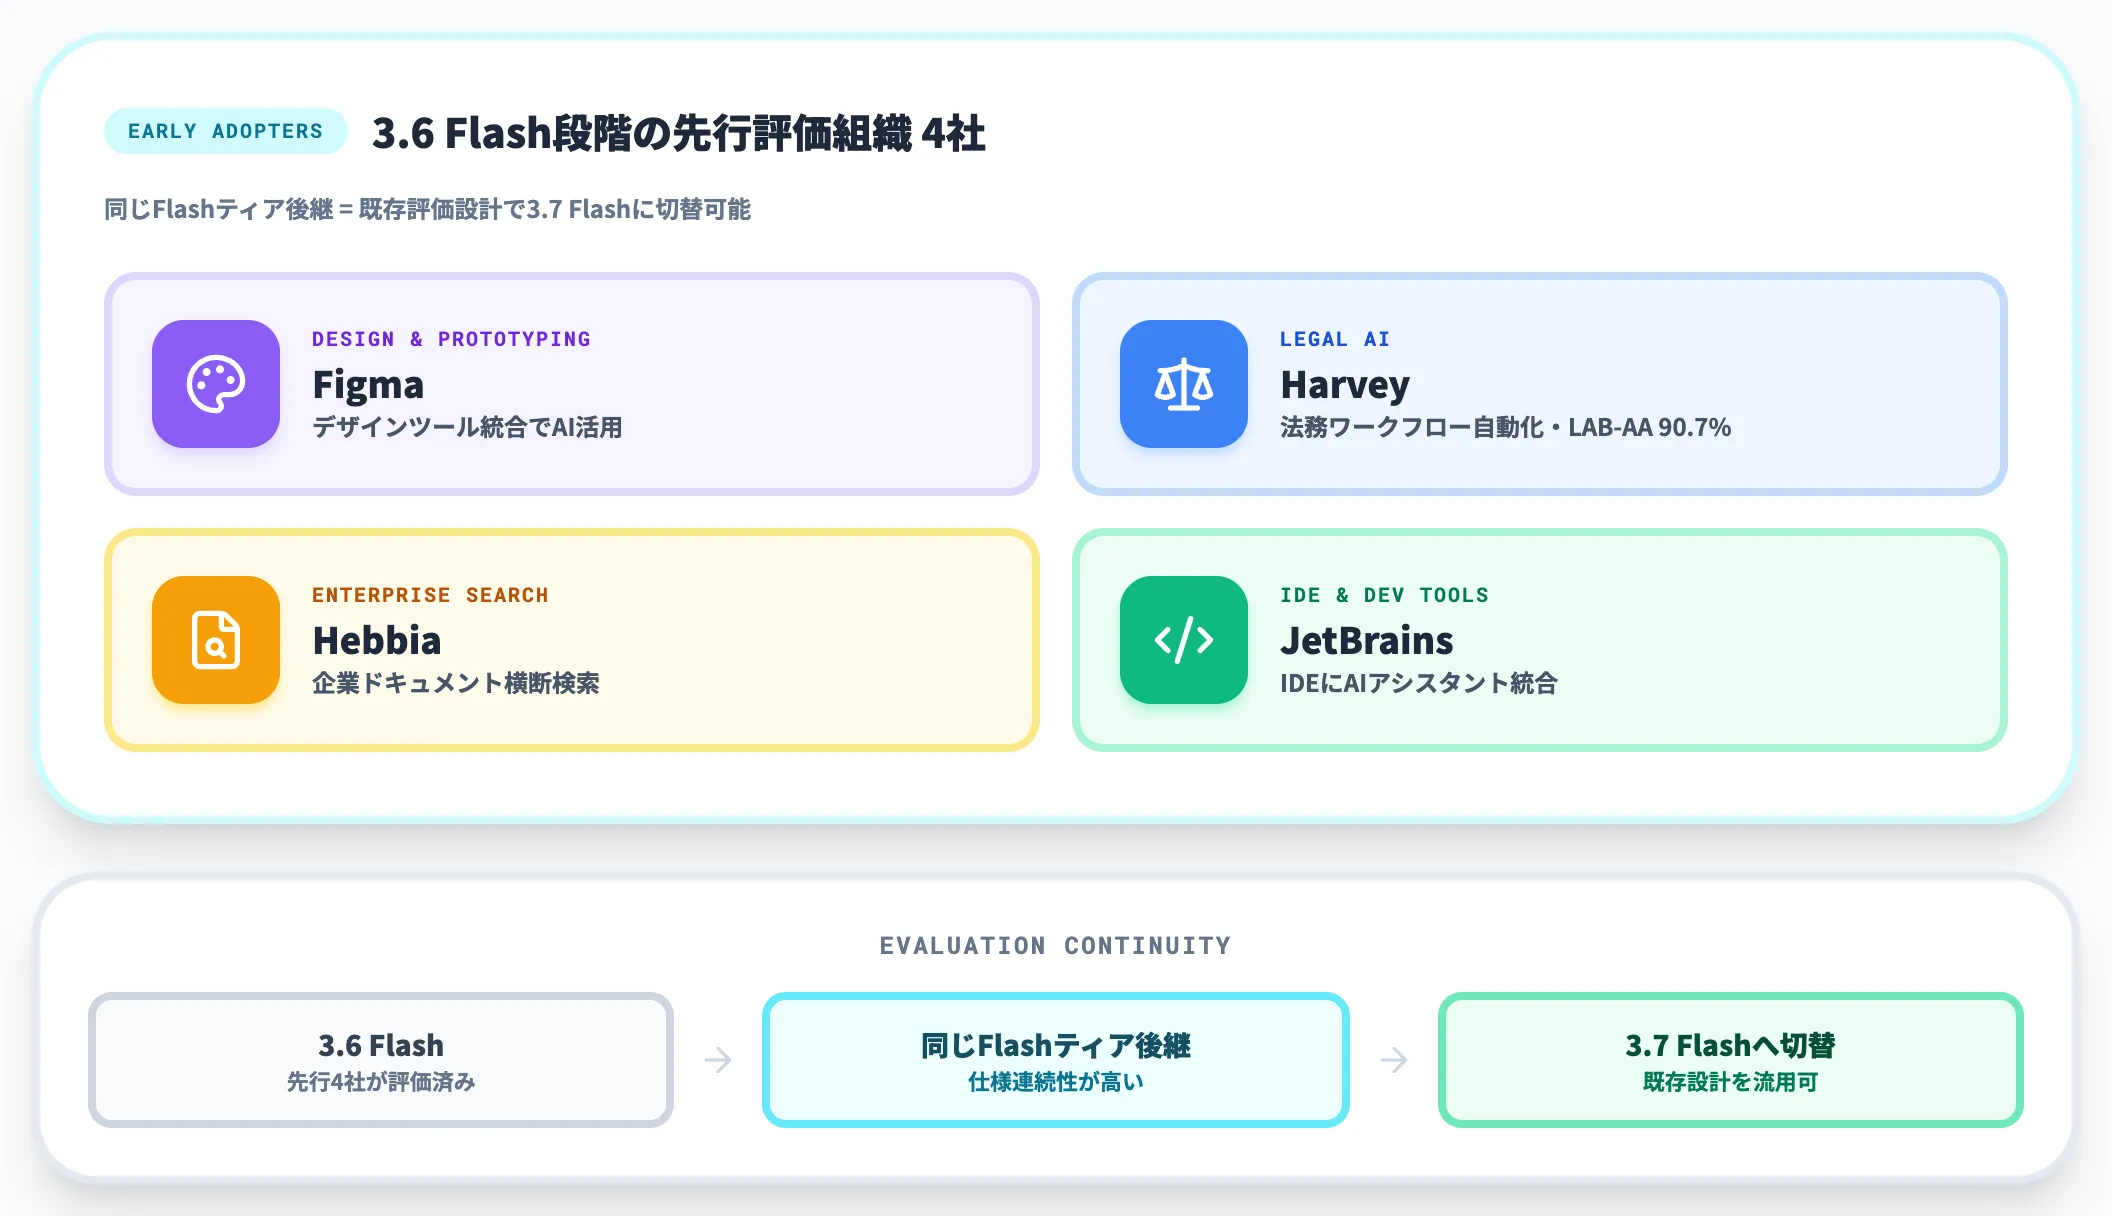
Task: Click the text 仕様連続性が高い
Action: pyautogui.click(x=1056, y=1082)
